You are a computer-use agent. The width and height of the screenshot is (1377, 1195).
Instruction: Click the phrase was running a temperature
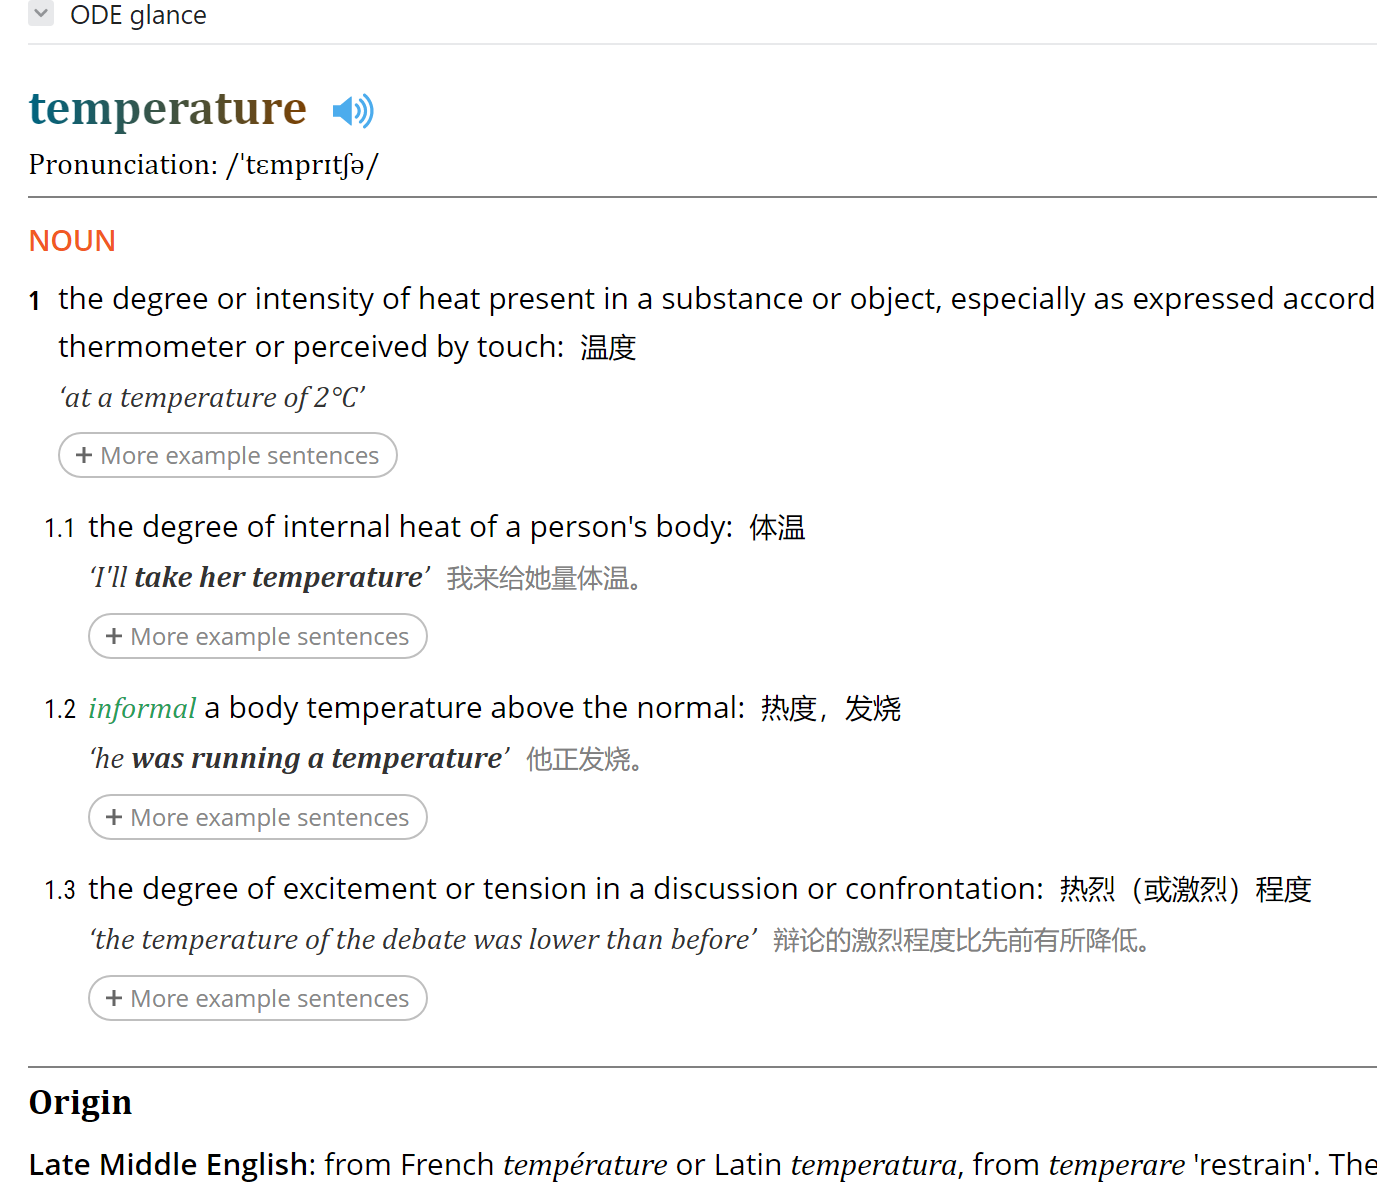pos(317,758)
